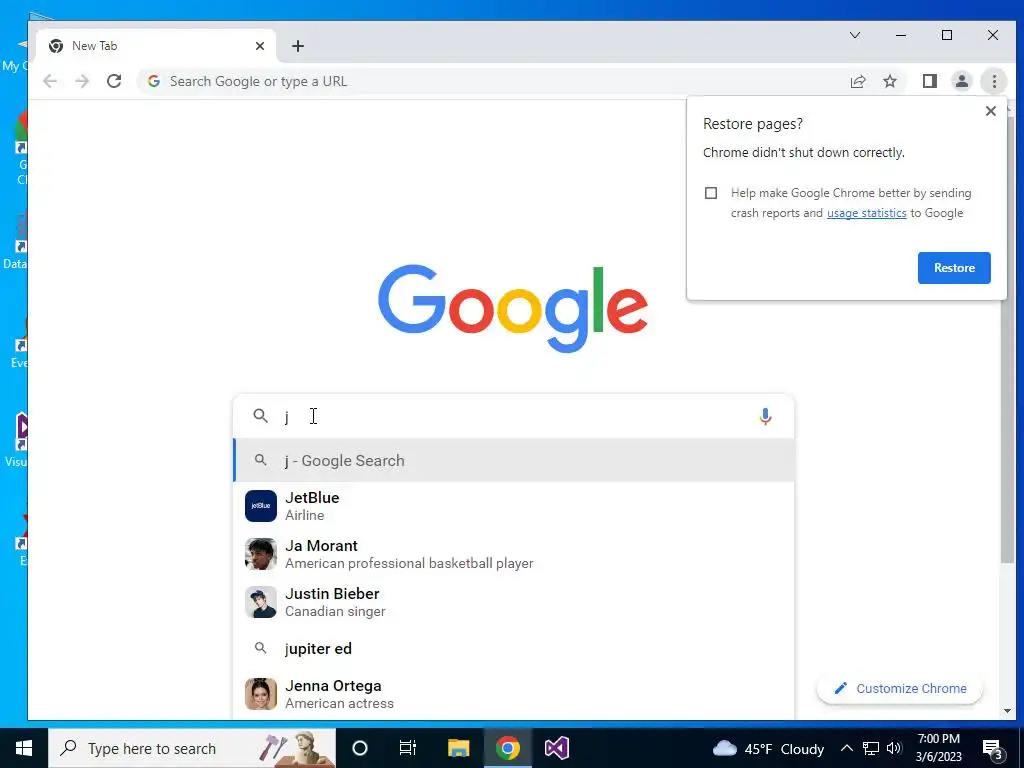Image resolution: width=1024 pixels, height=768 pixels.
Task: Choose the Ja Morant suggestion
Action: pyautogui.click(x=514, y=554)
